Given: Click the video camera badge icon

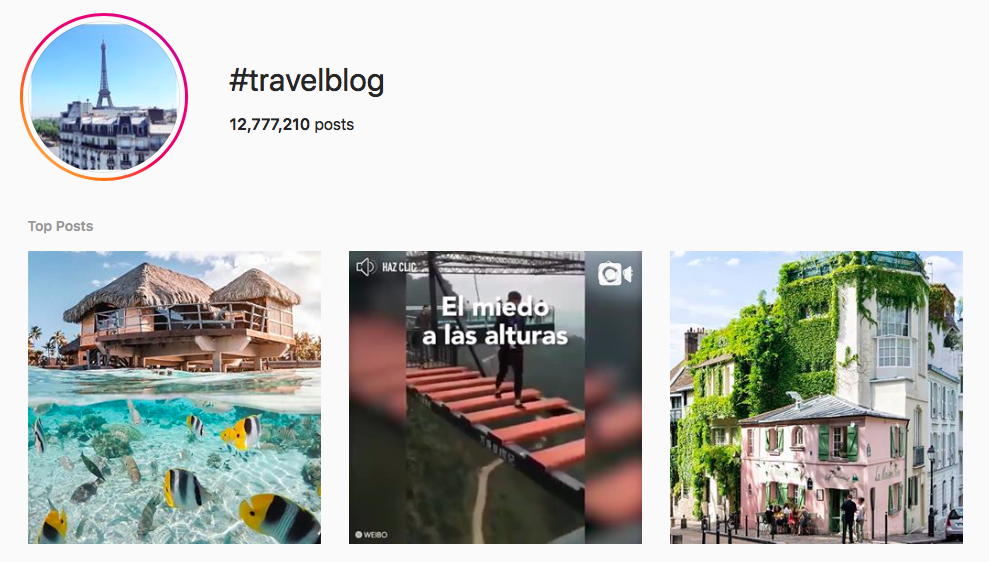Looking at the screenshot, I should pyautogui.click(x=615, y=274).
